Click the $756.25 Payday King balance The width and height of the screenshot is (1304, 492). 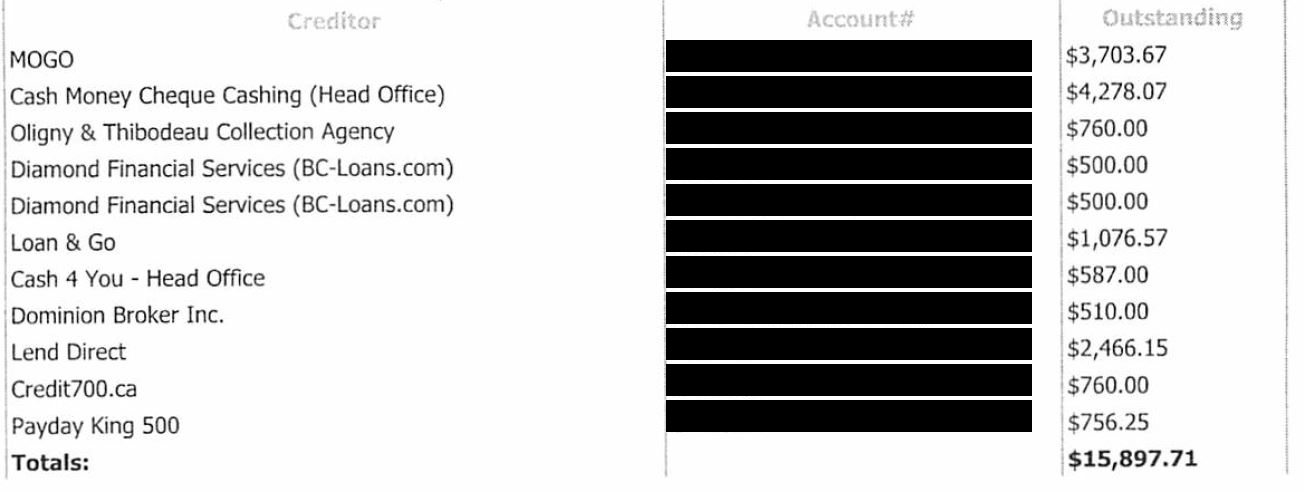(x=1107, y=421)
